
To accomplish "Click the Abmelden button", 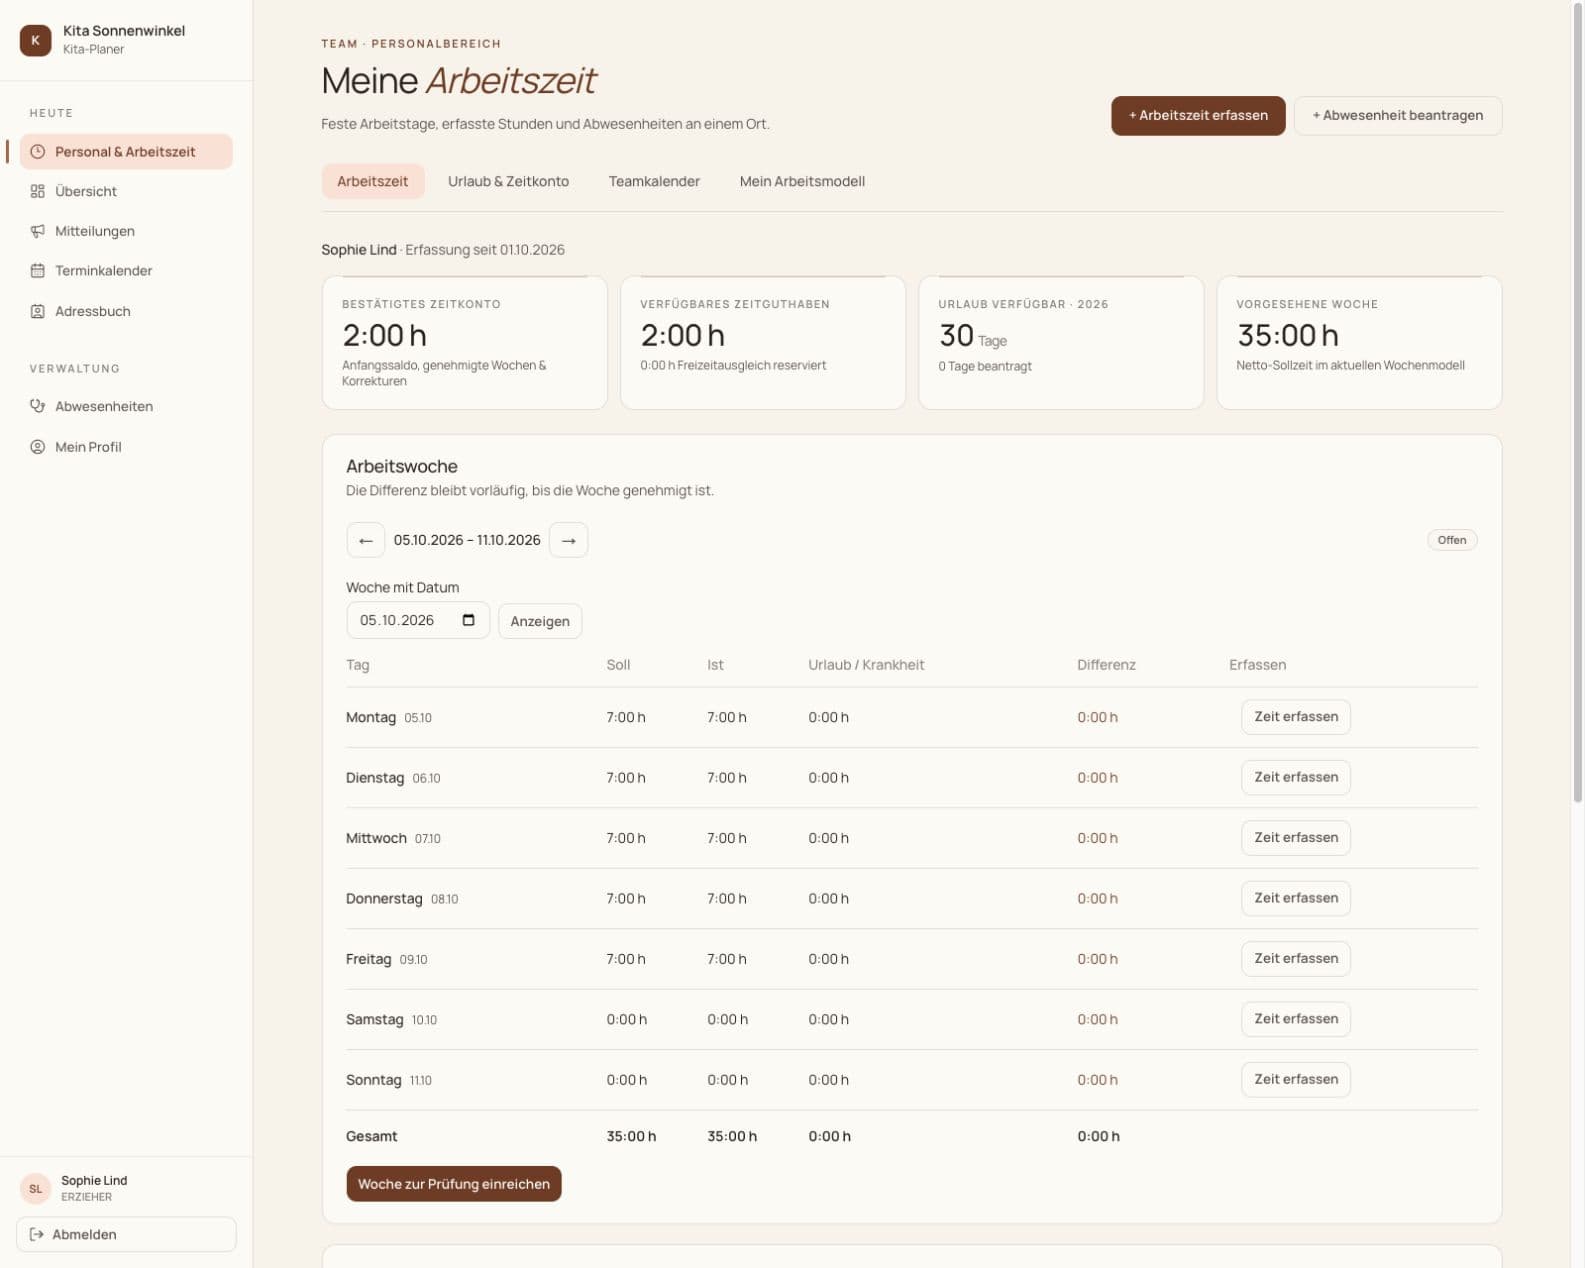I will click(126, 1234).
